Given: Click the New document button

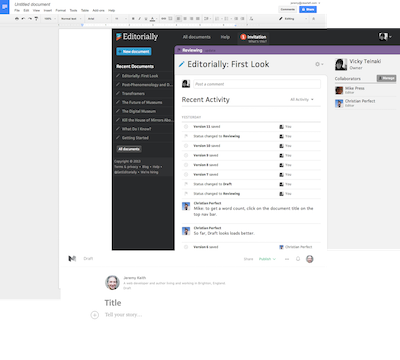Looking at the screenshot, I should [134, 51].
